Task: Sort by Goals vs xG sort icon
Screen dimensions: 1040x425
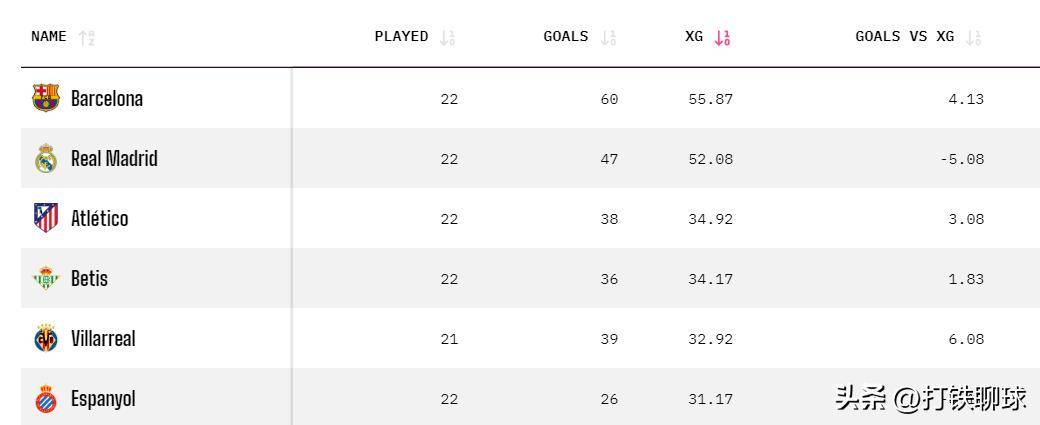Action: click(974, 38)
